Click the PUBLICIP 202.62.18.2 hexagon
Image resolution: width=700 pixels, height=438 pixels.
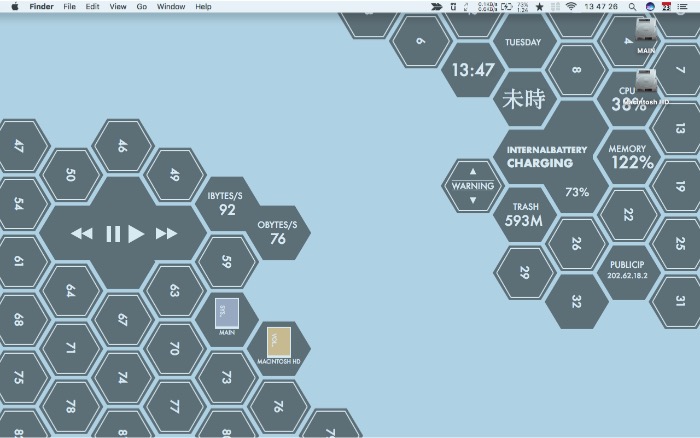click(x=628, y=272)
